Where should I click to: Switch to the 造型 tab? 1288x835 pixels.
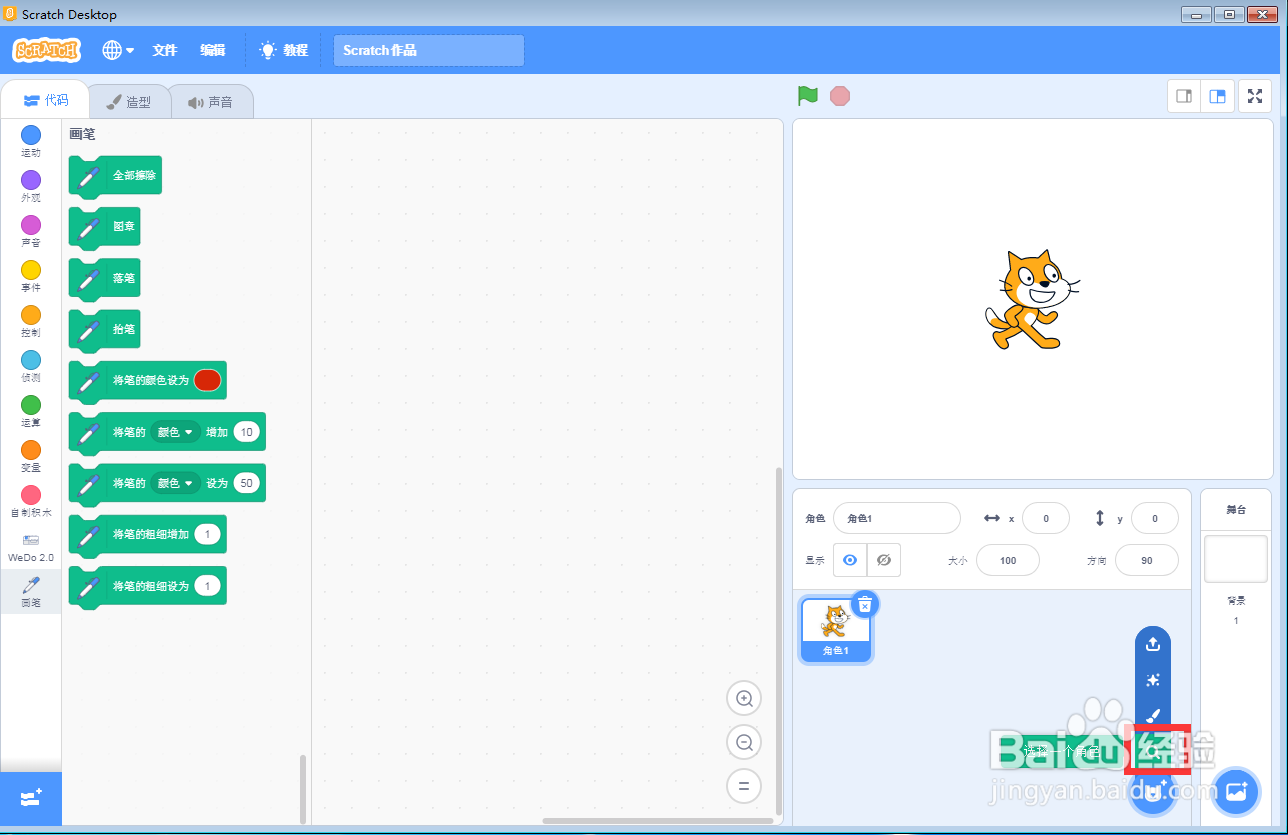(130, 100)
